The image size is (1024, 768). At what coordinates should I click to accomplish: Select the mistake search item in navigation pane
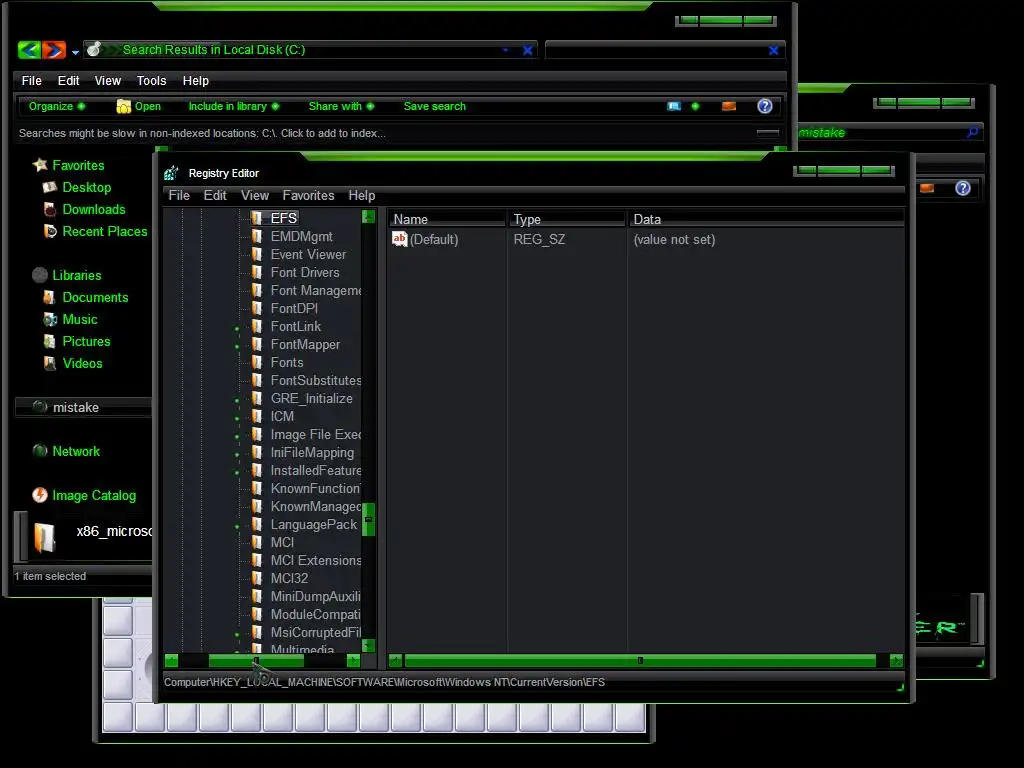pyautogui.click(x=84, y=408)
